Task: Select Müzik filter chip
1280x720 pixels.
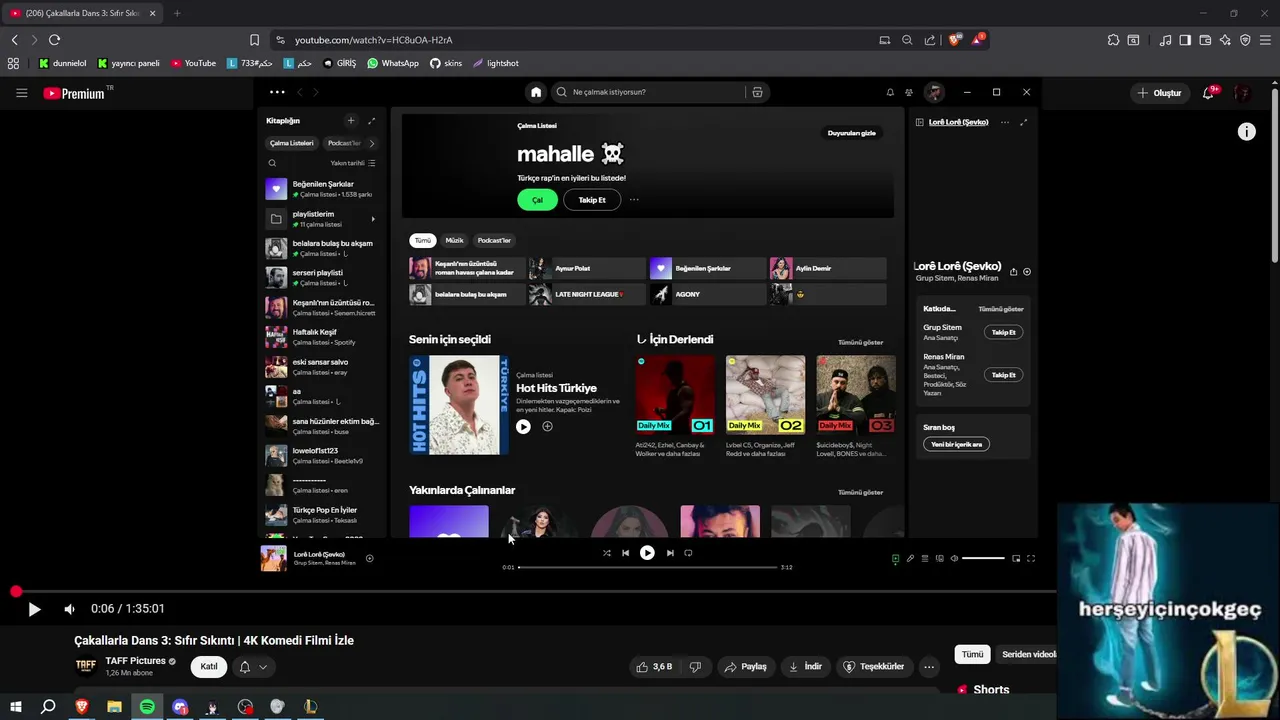Action: click(454, 241)
